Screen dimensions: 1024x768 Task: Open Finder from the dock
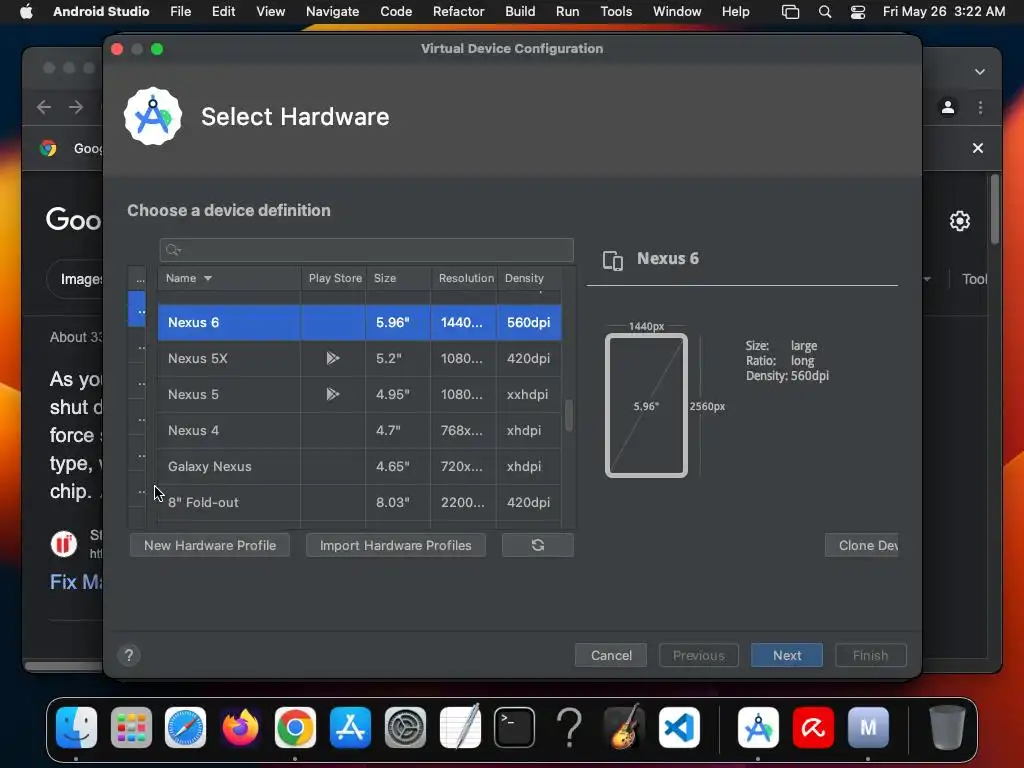point(76,727)
